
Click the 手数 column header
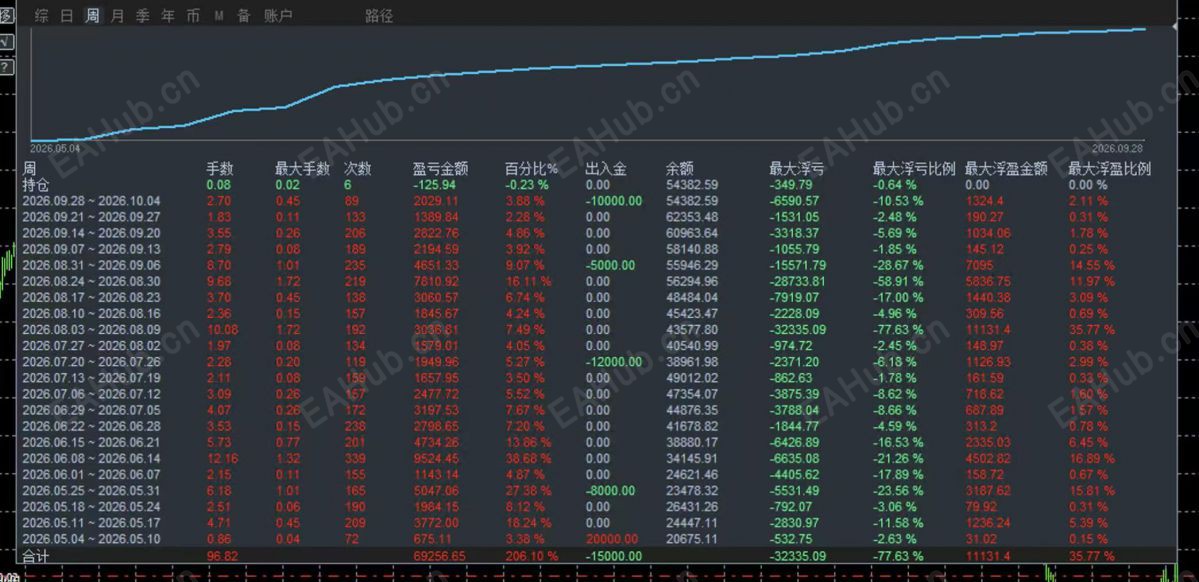click(x=220, y=169)
